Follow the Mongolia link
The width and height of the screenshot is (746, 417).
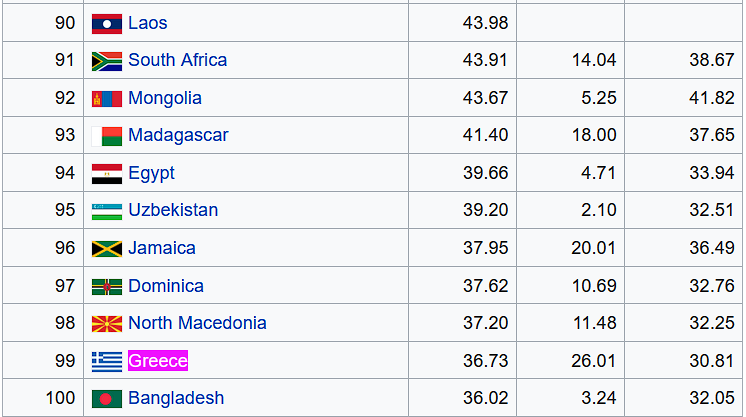(165, 98)
